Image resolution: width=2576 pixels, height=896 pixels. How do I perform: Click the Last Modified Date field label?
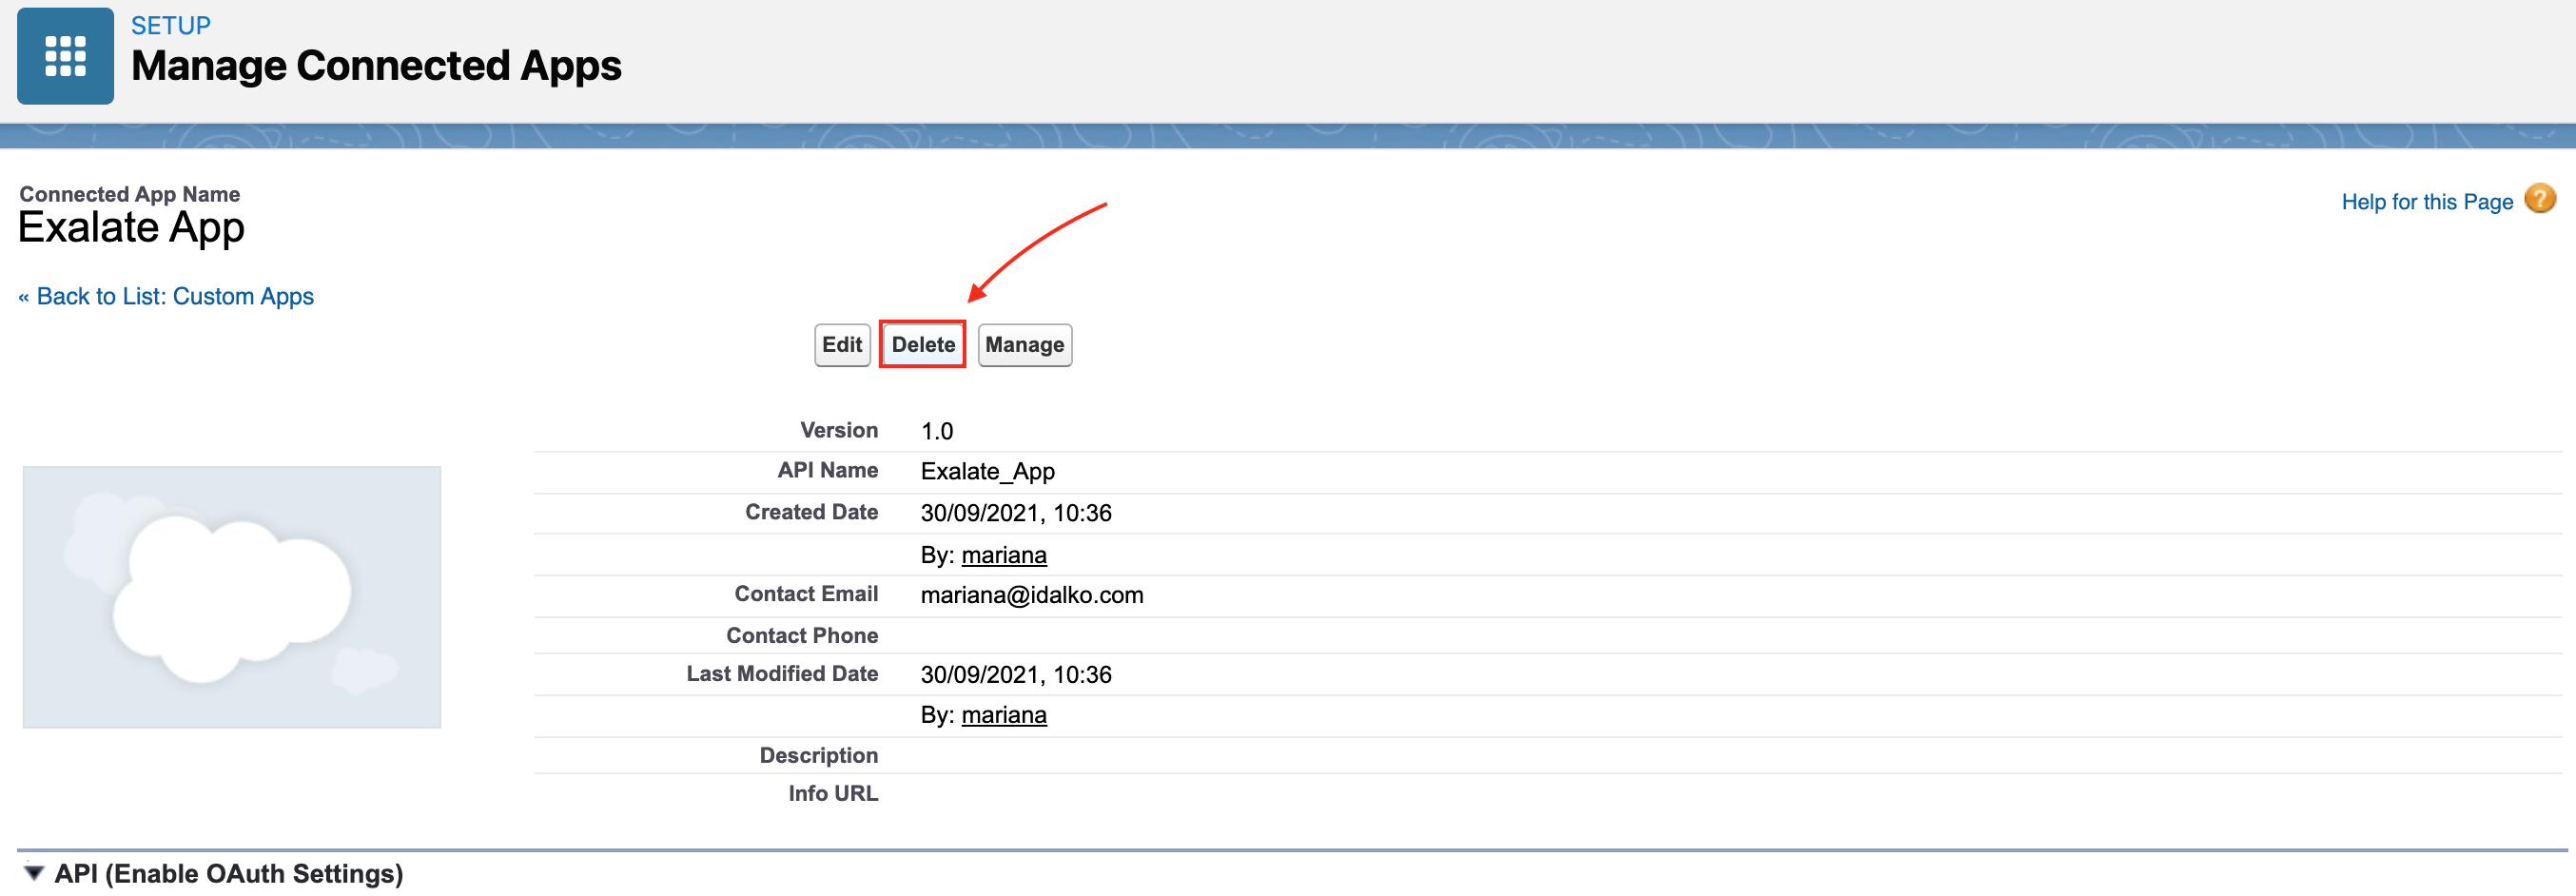tap(782, 674)
